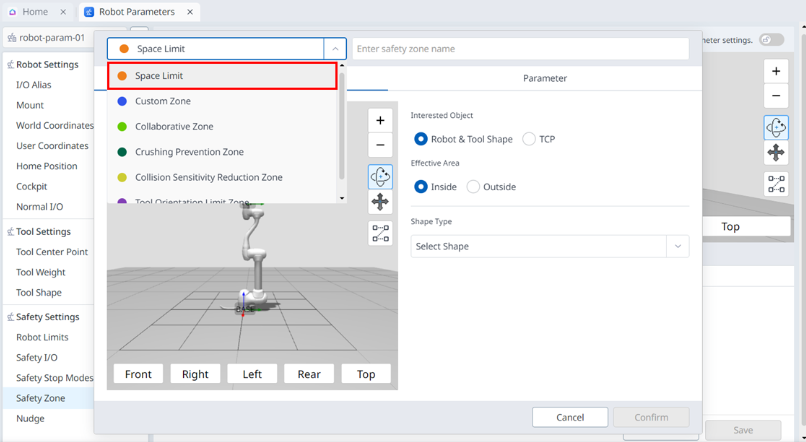The height and width of the screenshot is (442, 806).
Task: Click the fit-to-view icon in dialog viewer
Action: pos(380,233)
